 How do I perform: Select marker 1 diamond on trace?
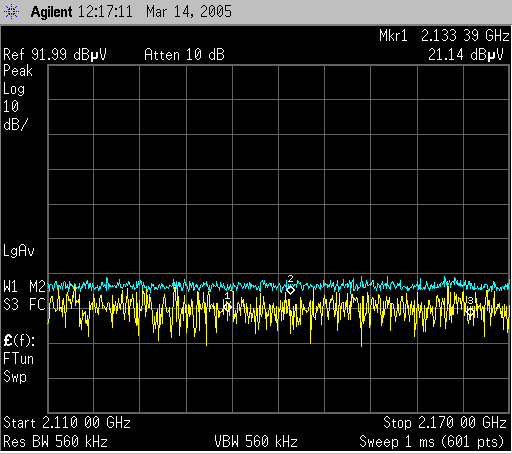(x=228, y=307)
